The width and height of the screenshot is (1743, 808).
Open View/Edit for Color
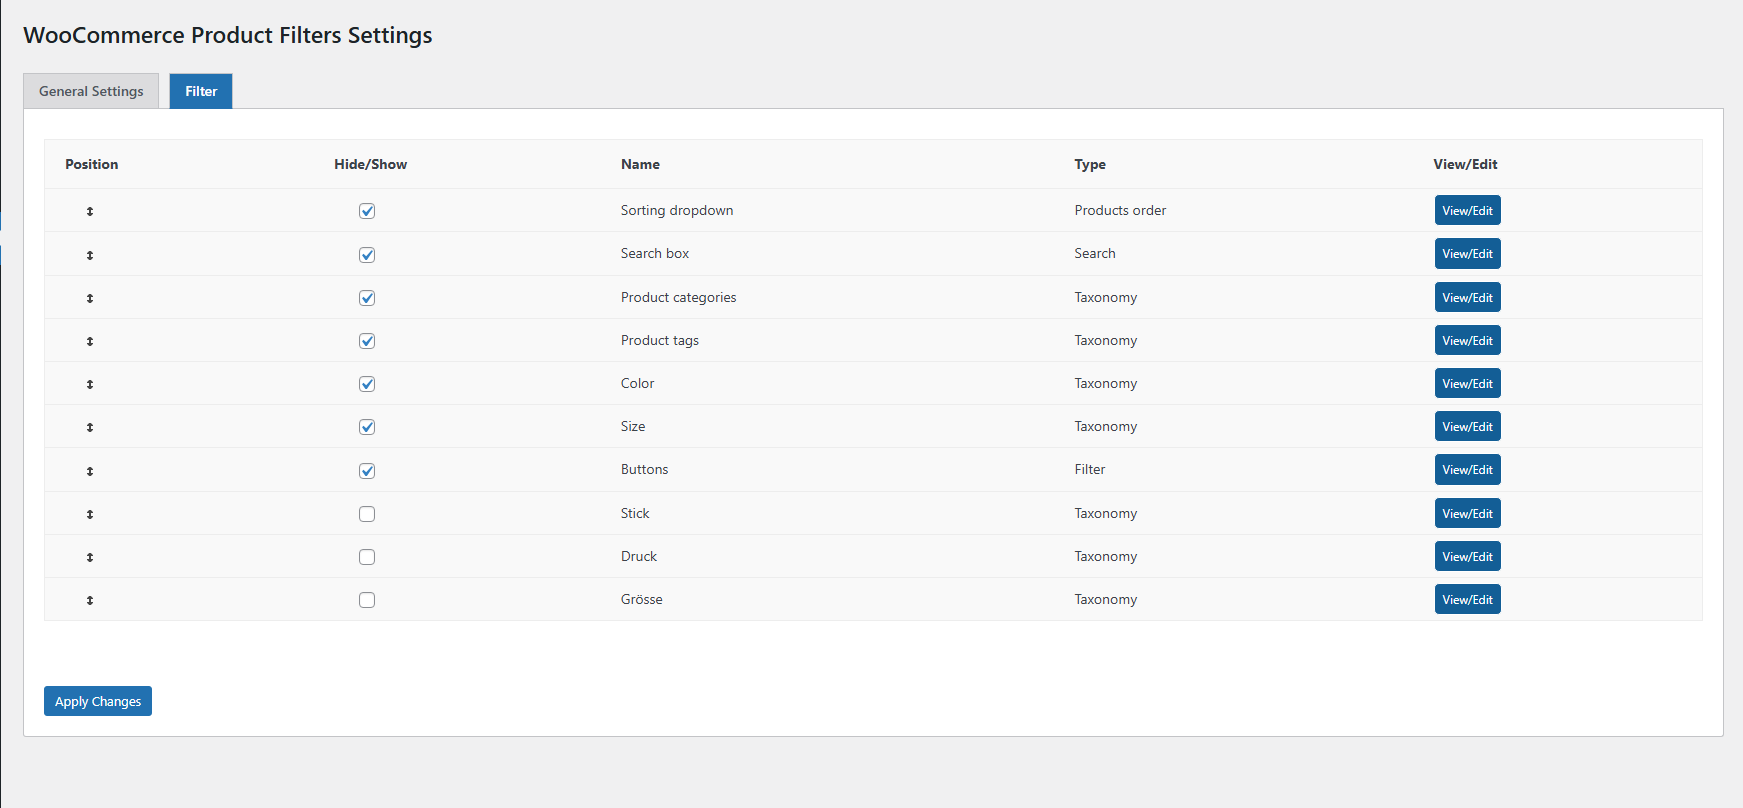point(1467,384)
